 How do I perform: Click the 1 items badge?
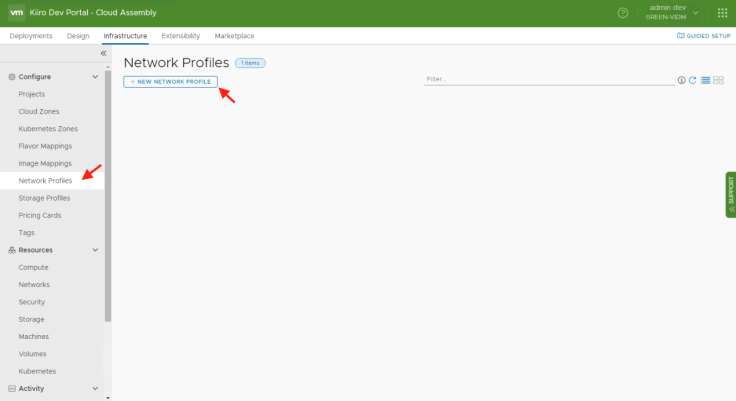click(250, 63)
